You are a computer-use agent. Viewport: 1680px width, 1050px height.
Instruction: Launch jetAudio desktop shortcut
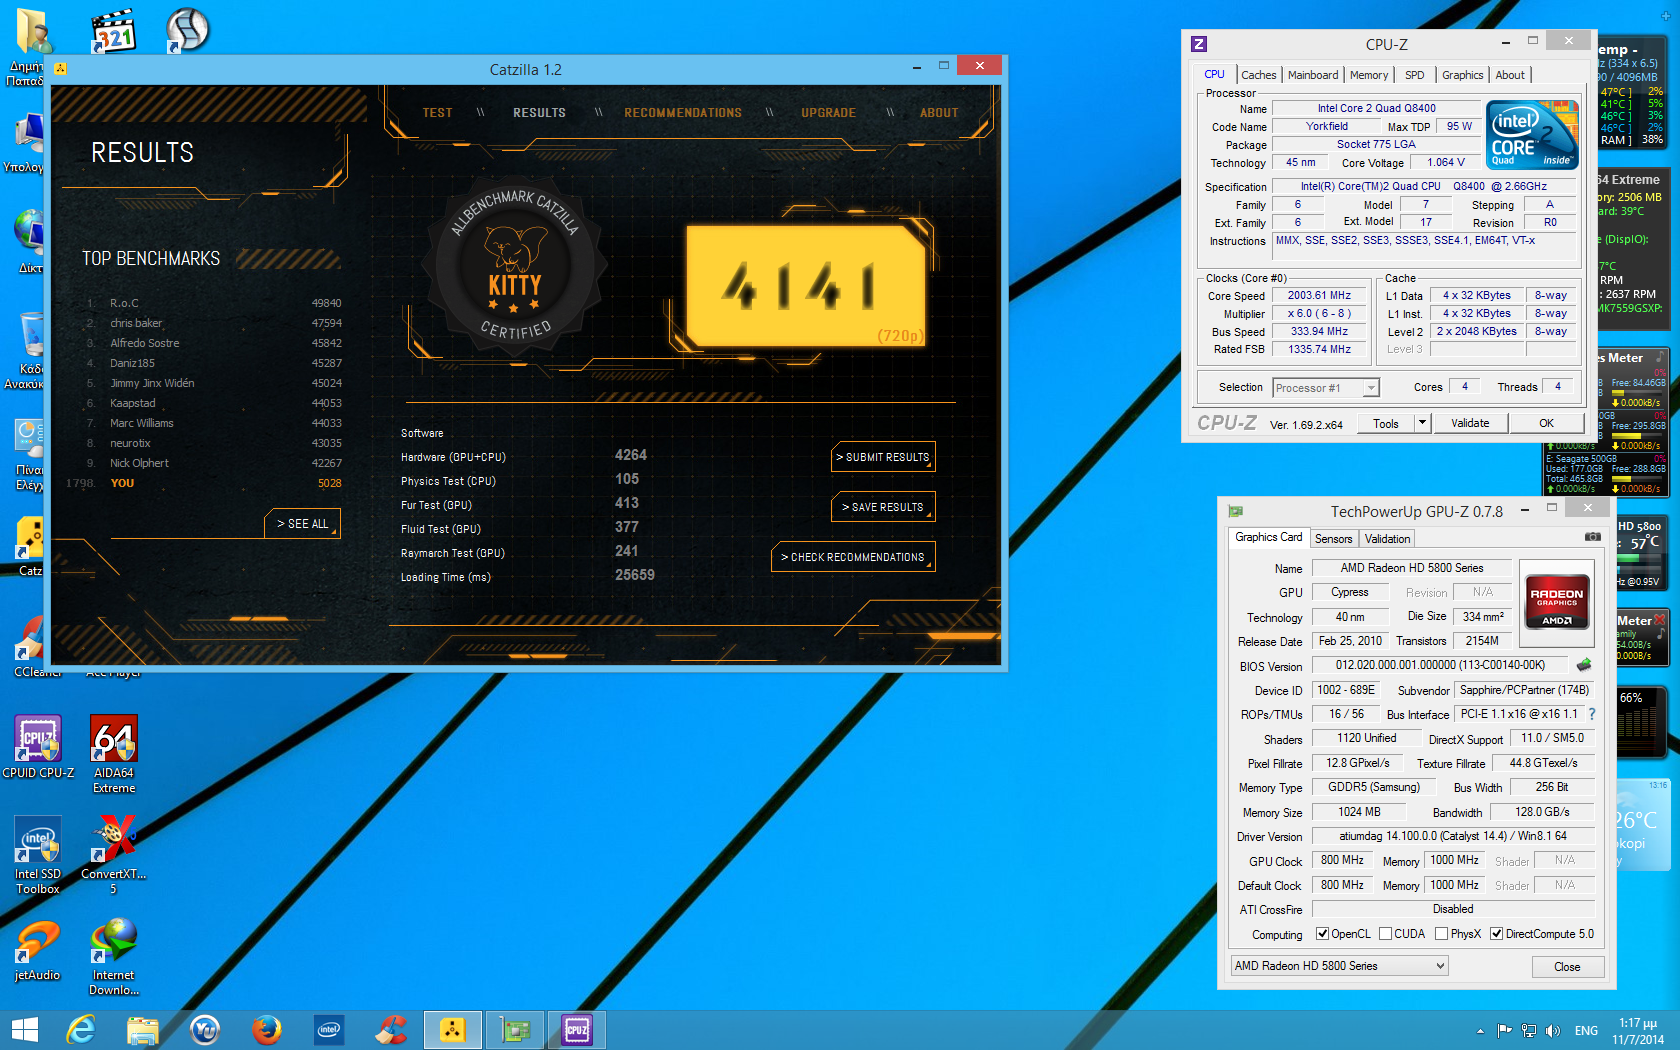(x=38, y=950)
